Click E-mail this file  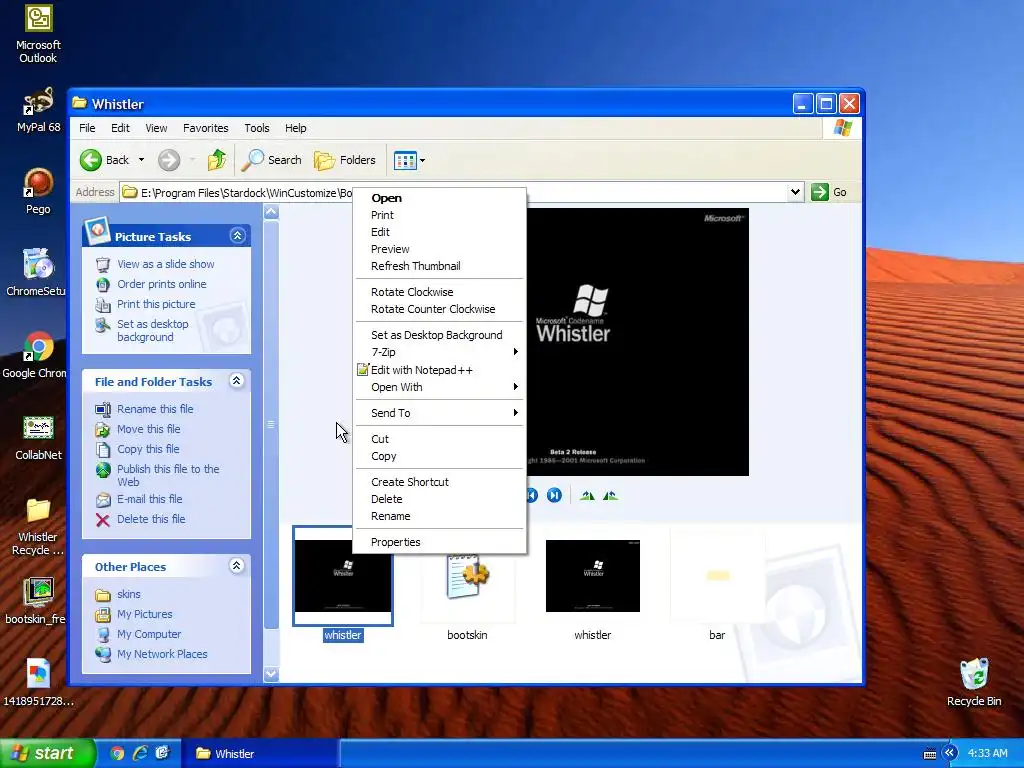coord(150,499)
